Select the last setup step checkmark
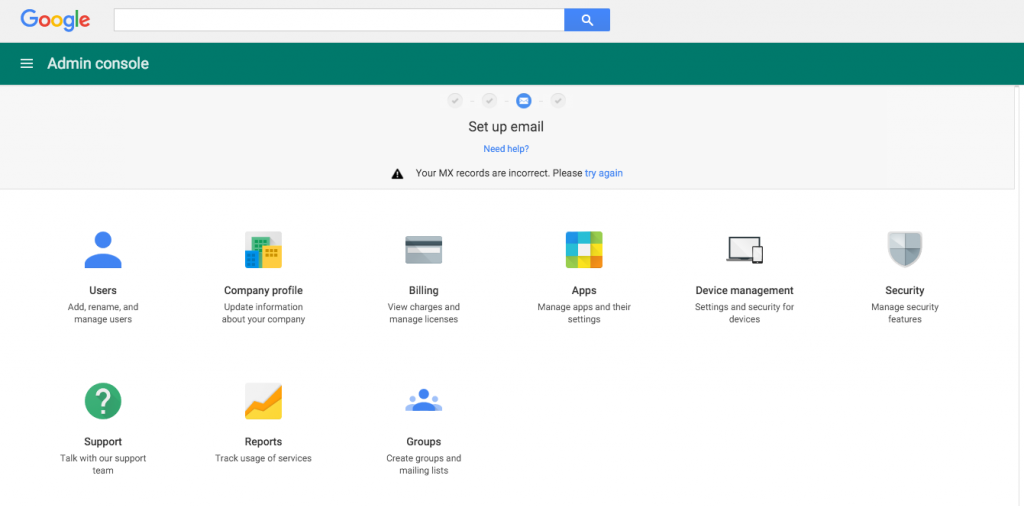Image resolution: width=1024 pixels, height=506 pixels. click(558, 101)
